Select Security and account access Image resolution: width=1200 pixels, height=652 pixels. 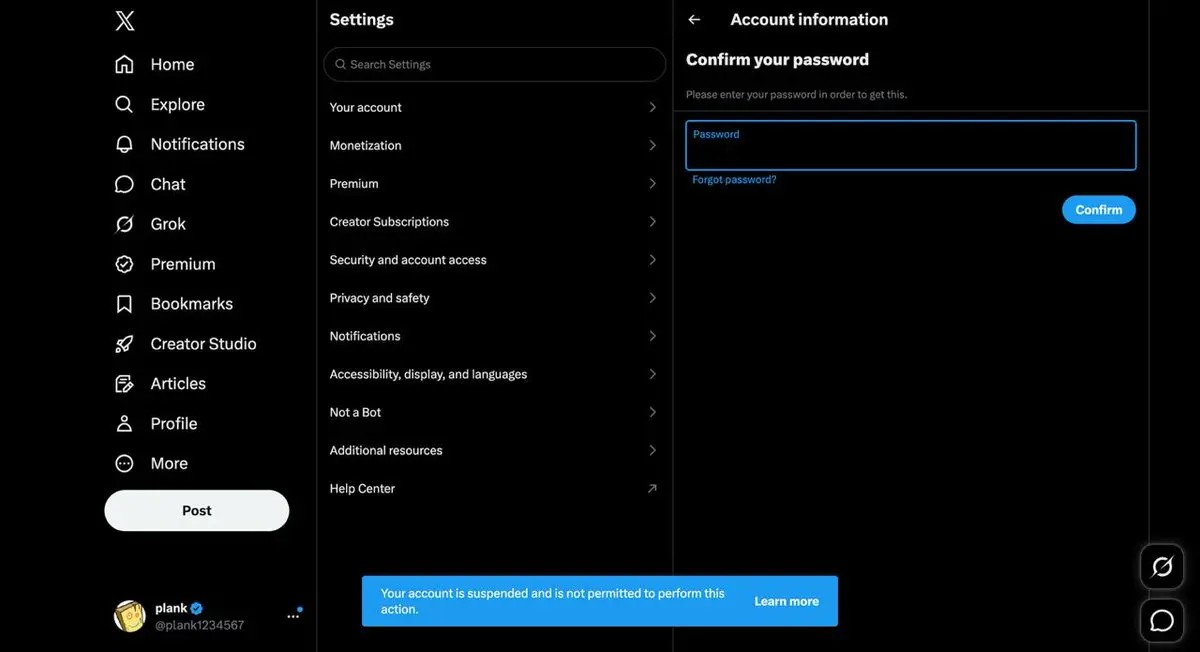[x=494, y=260]
